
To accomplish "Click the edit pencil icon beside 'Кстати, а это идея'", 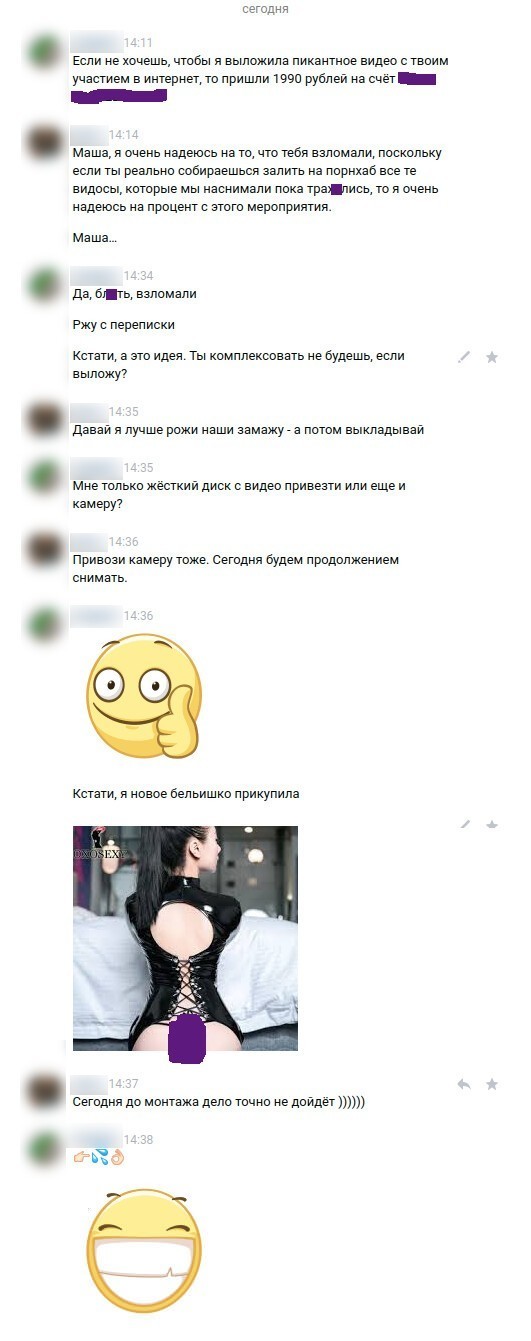I will pos(464,357).
